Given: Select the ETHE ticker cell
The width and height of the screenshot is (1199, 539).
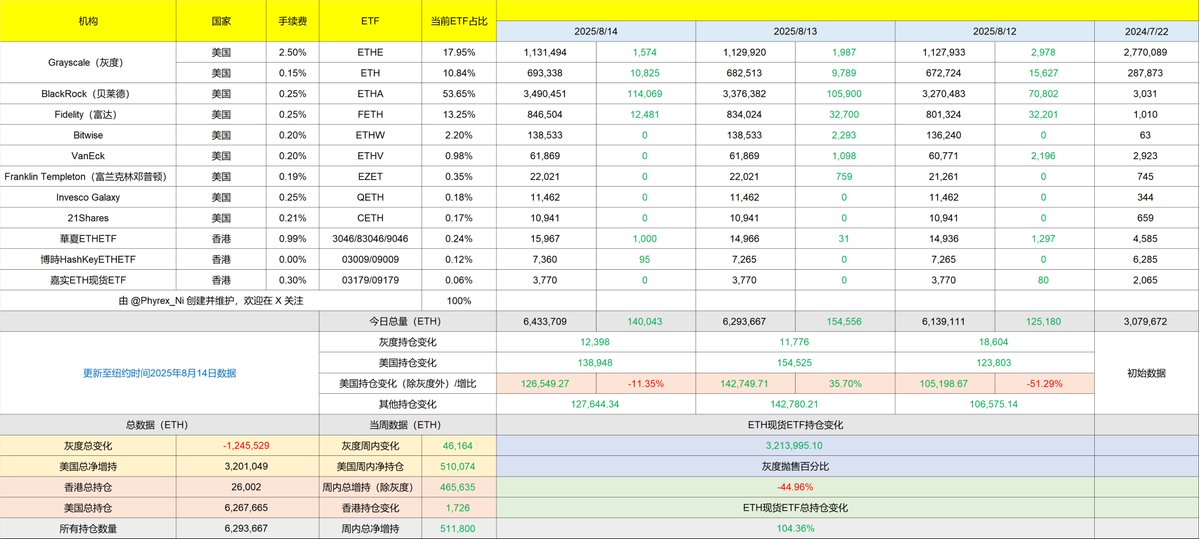Looking at the screenshot, I should click(x=371, y=53).
